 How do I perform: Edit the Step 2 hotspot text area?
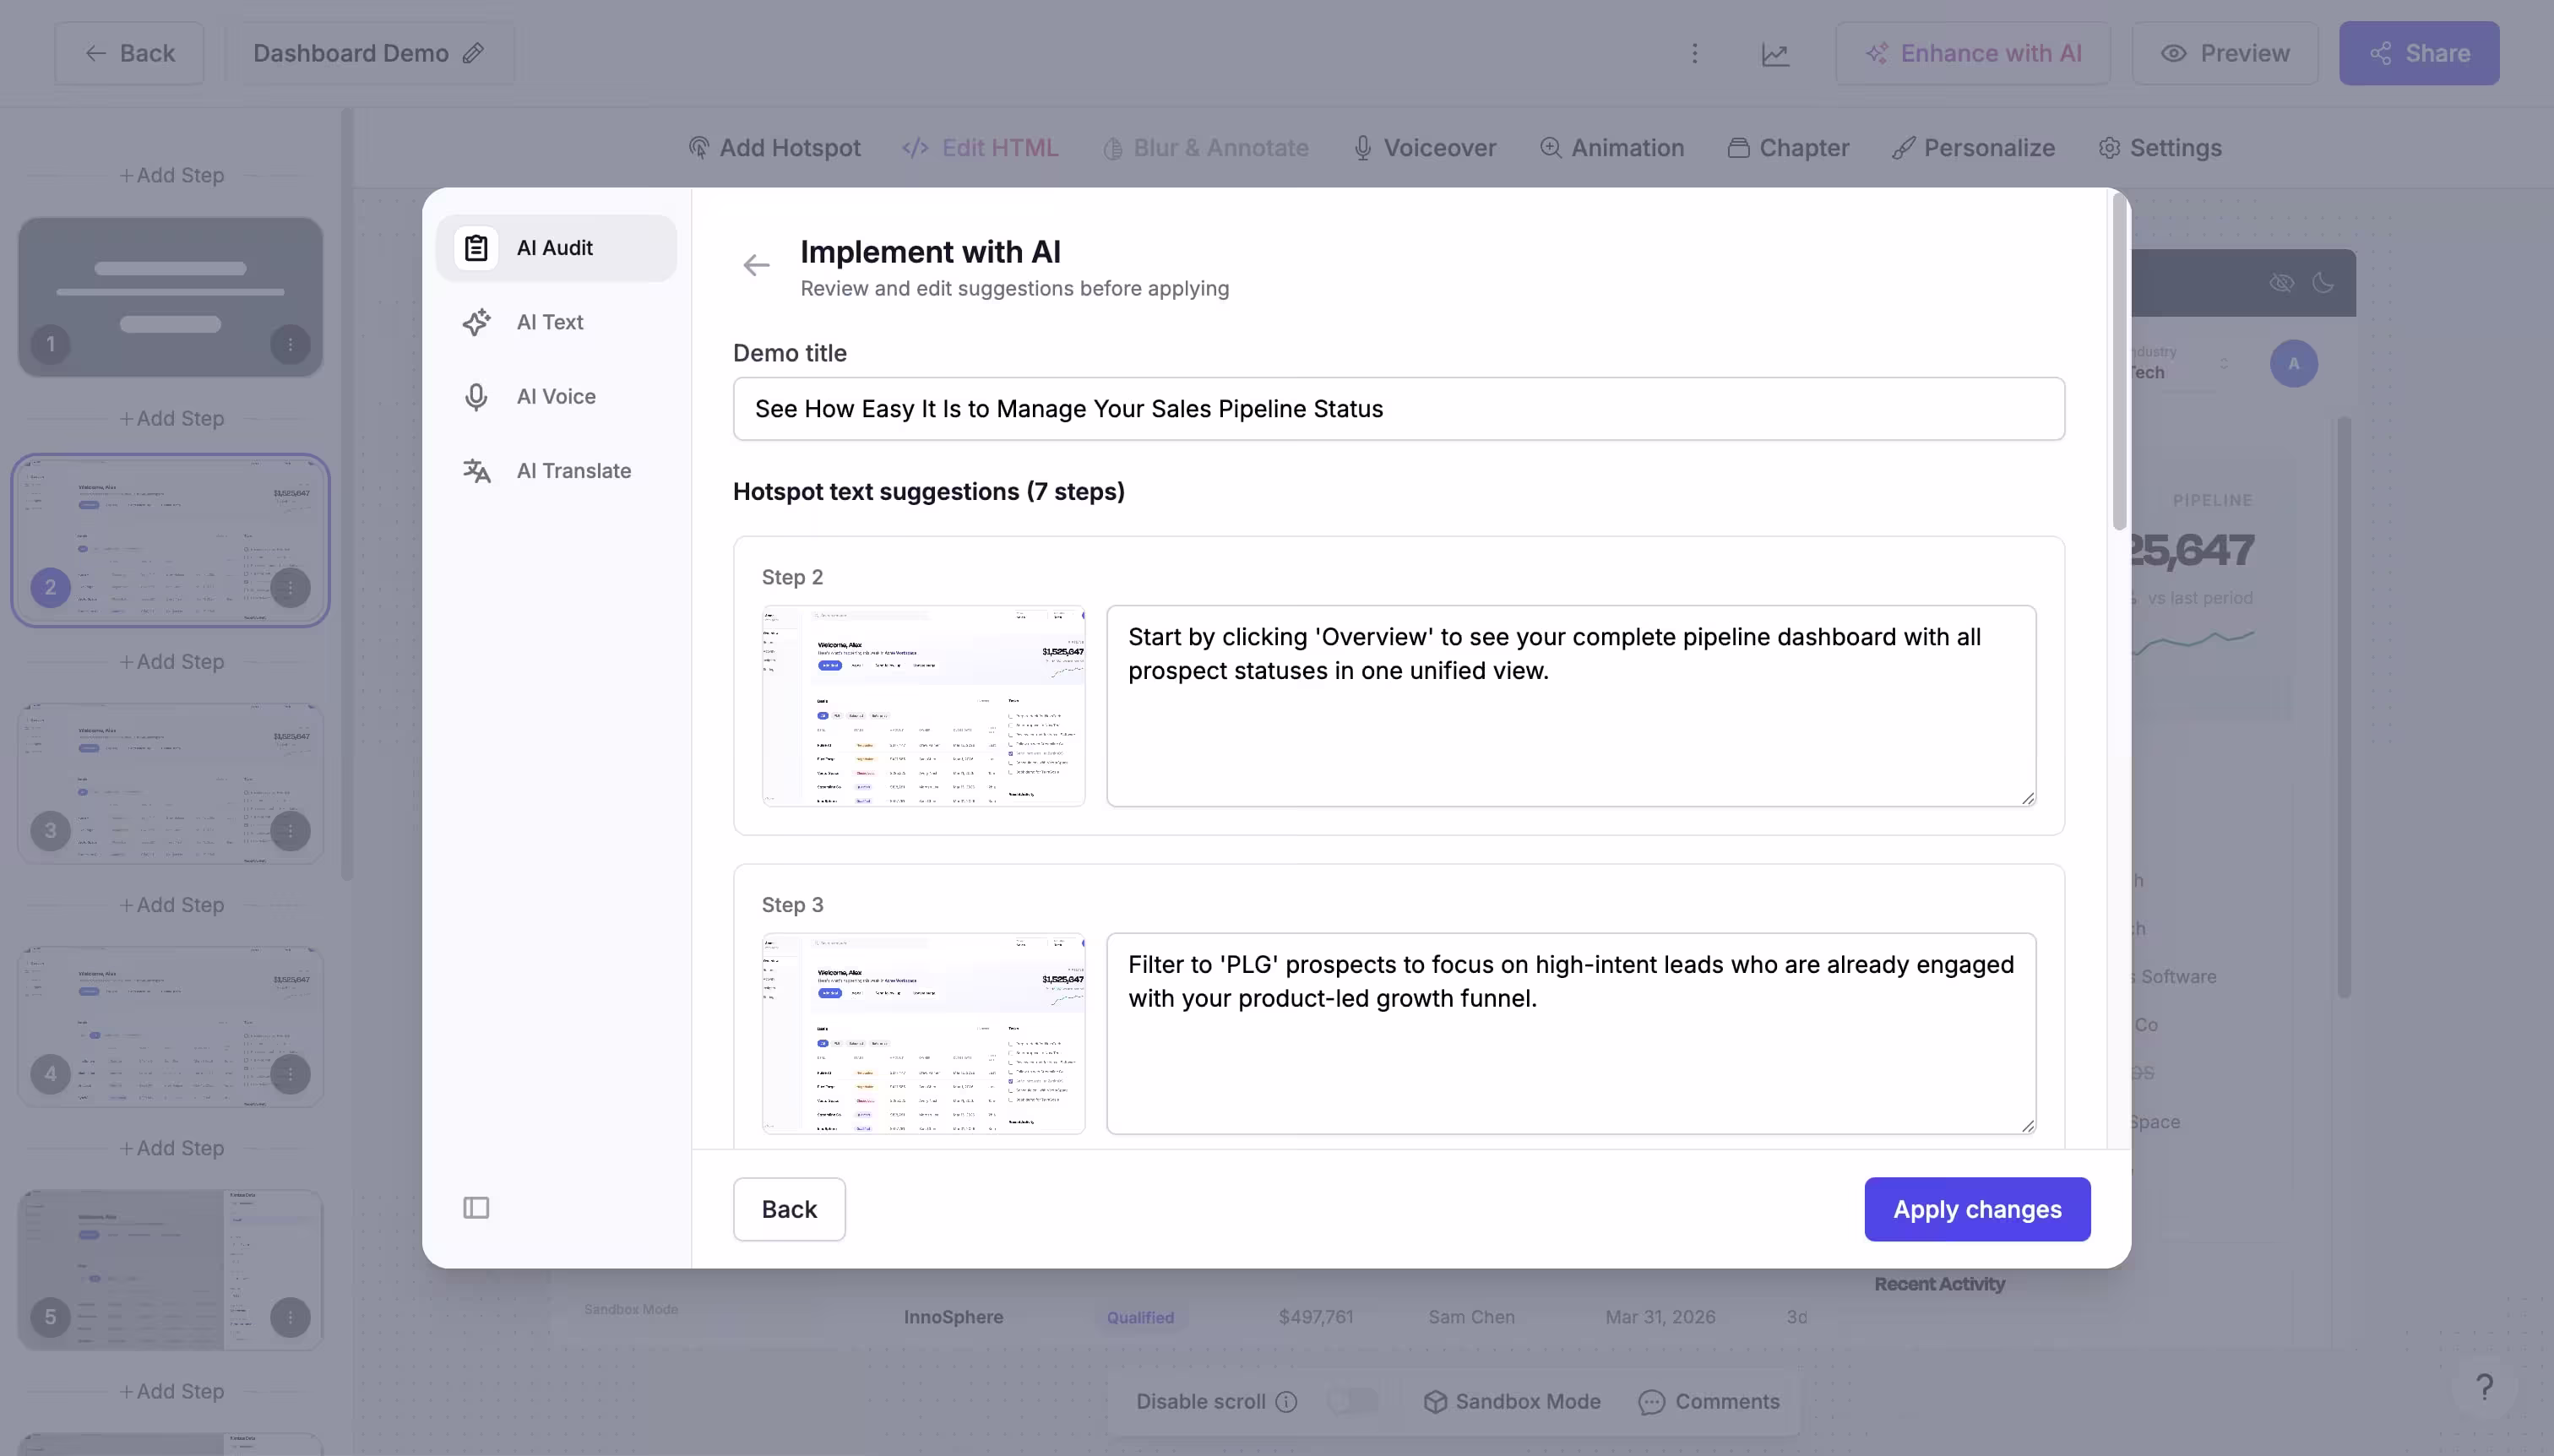pyautogui.click(x=1571, y=706)
